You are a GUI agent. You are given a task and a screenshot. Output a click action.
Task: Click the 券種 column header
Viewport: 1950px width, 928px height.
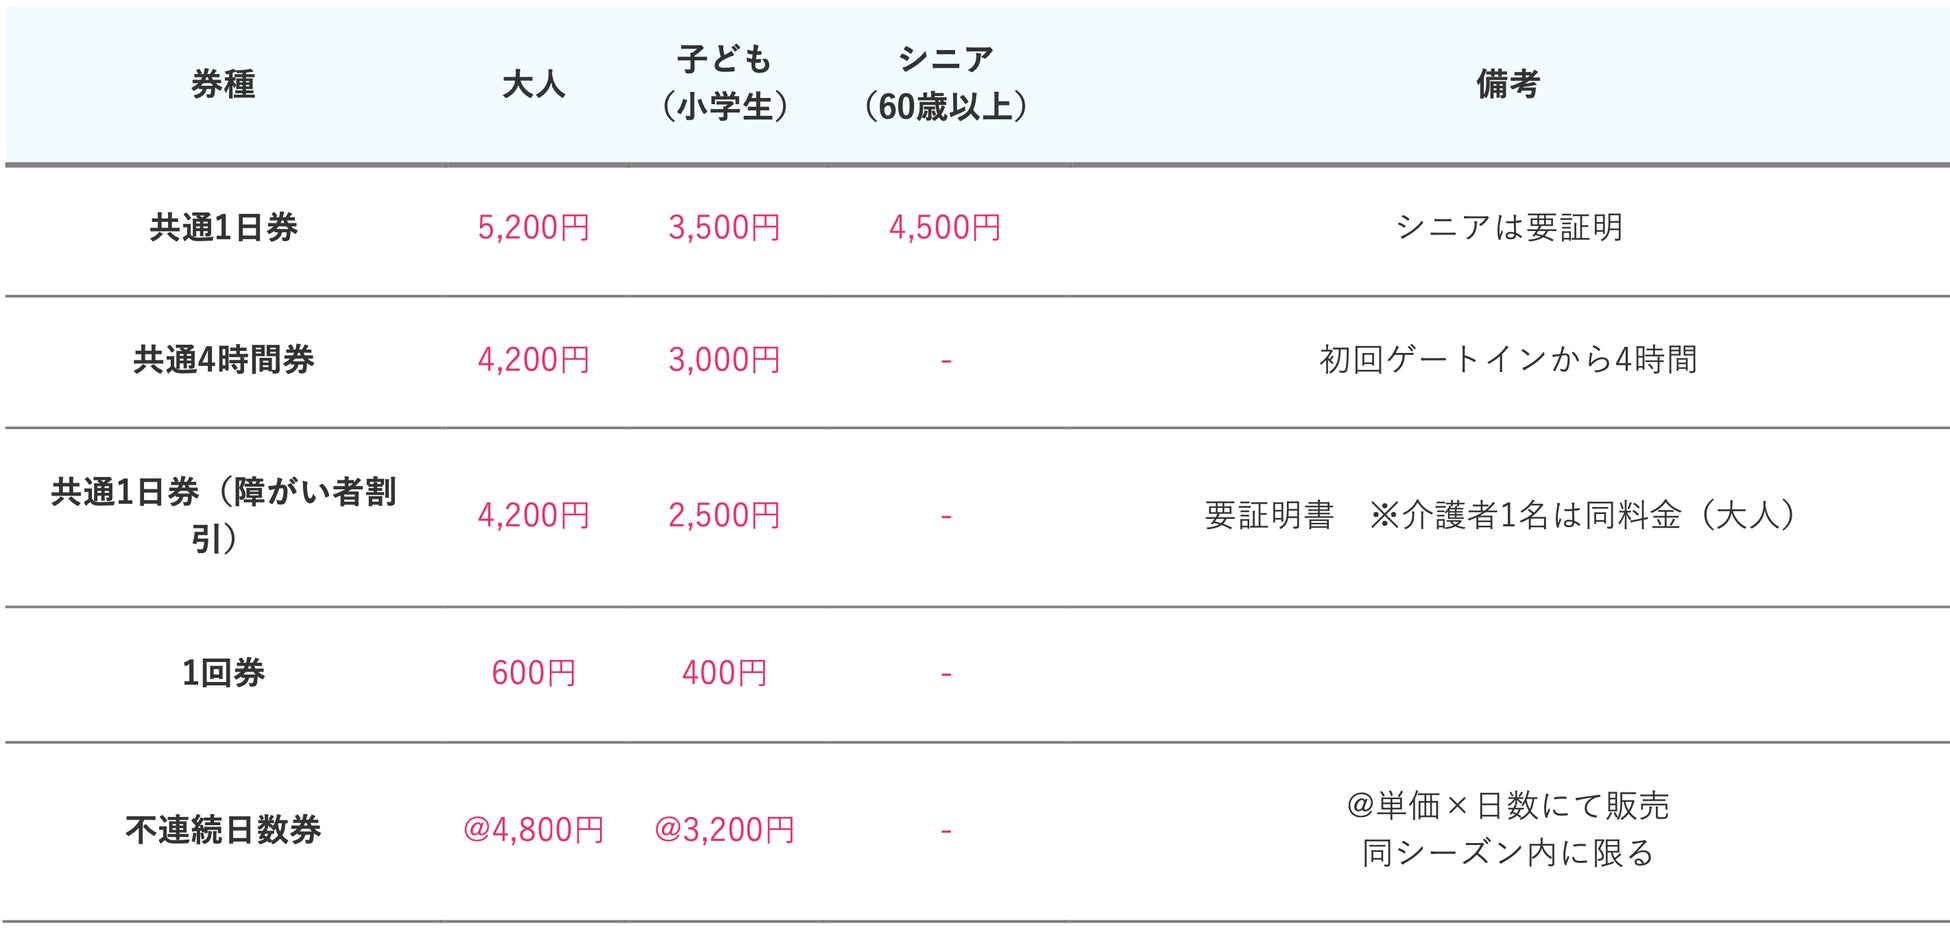coord(223,84)
